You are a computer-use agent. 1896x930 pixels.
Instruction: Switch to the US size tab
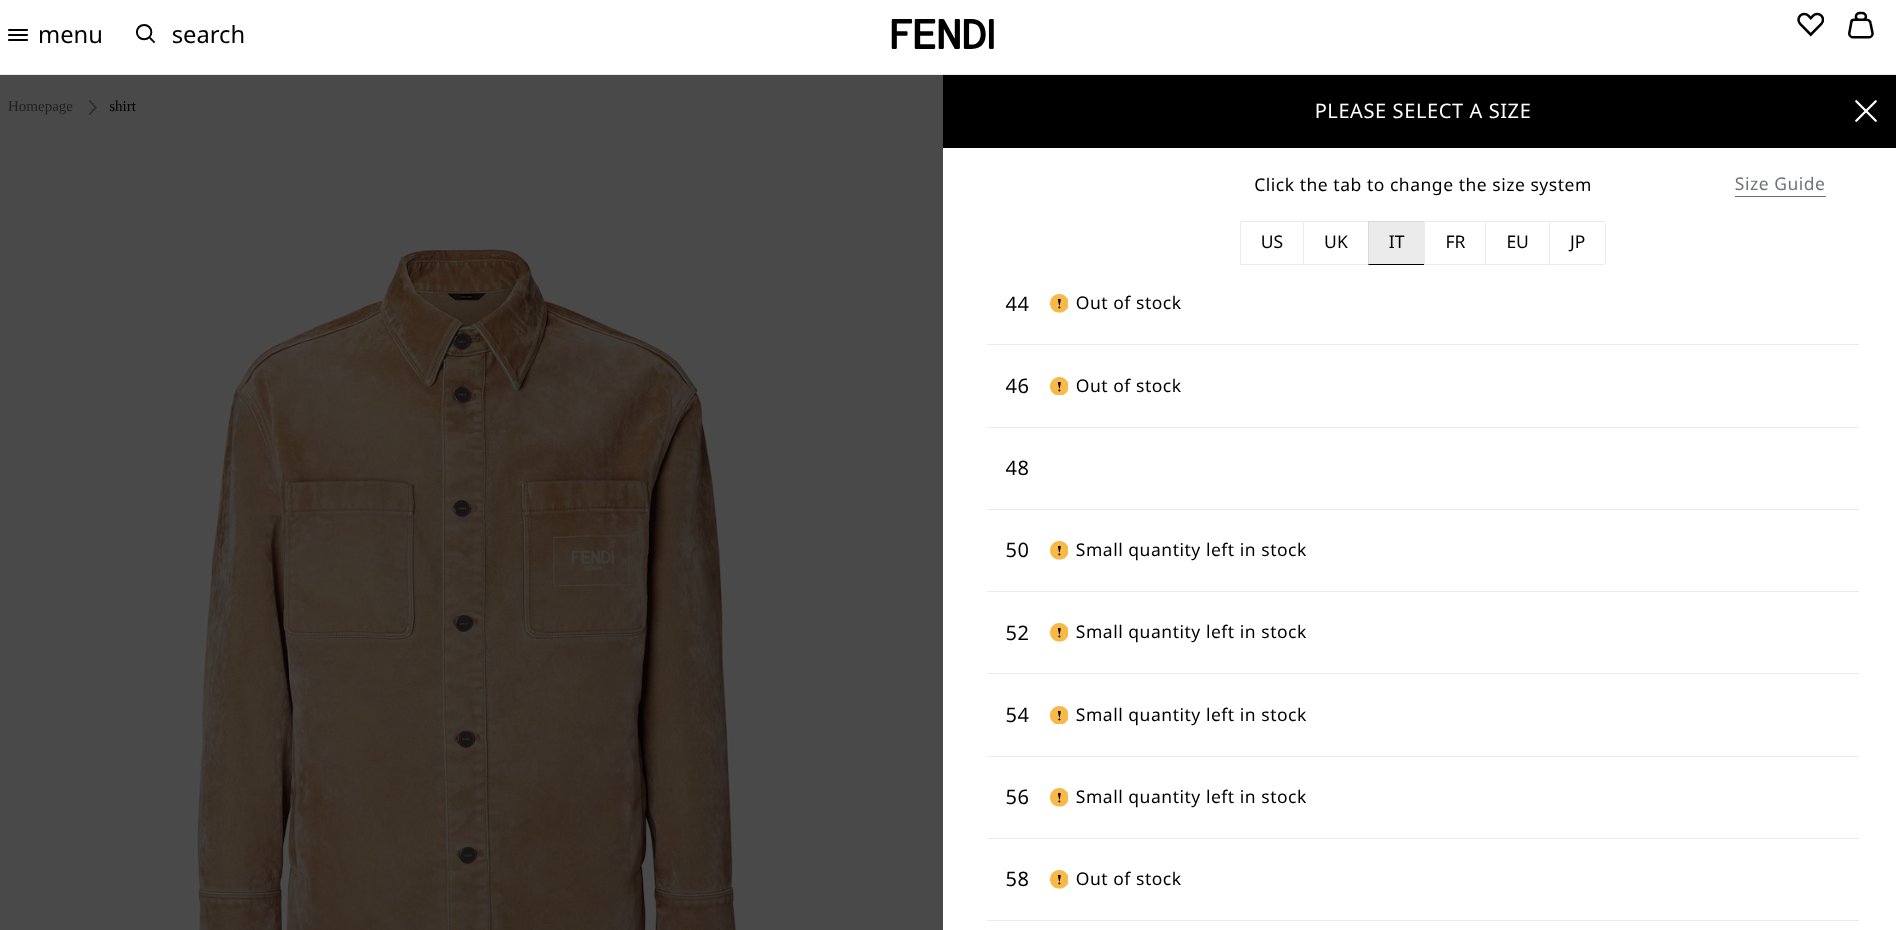[1271, 243]
